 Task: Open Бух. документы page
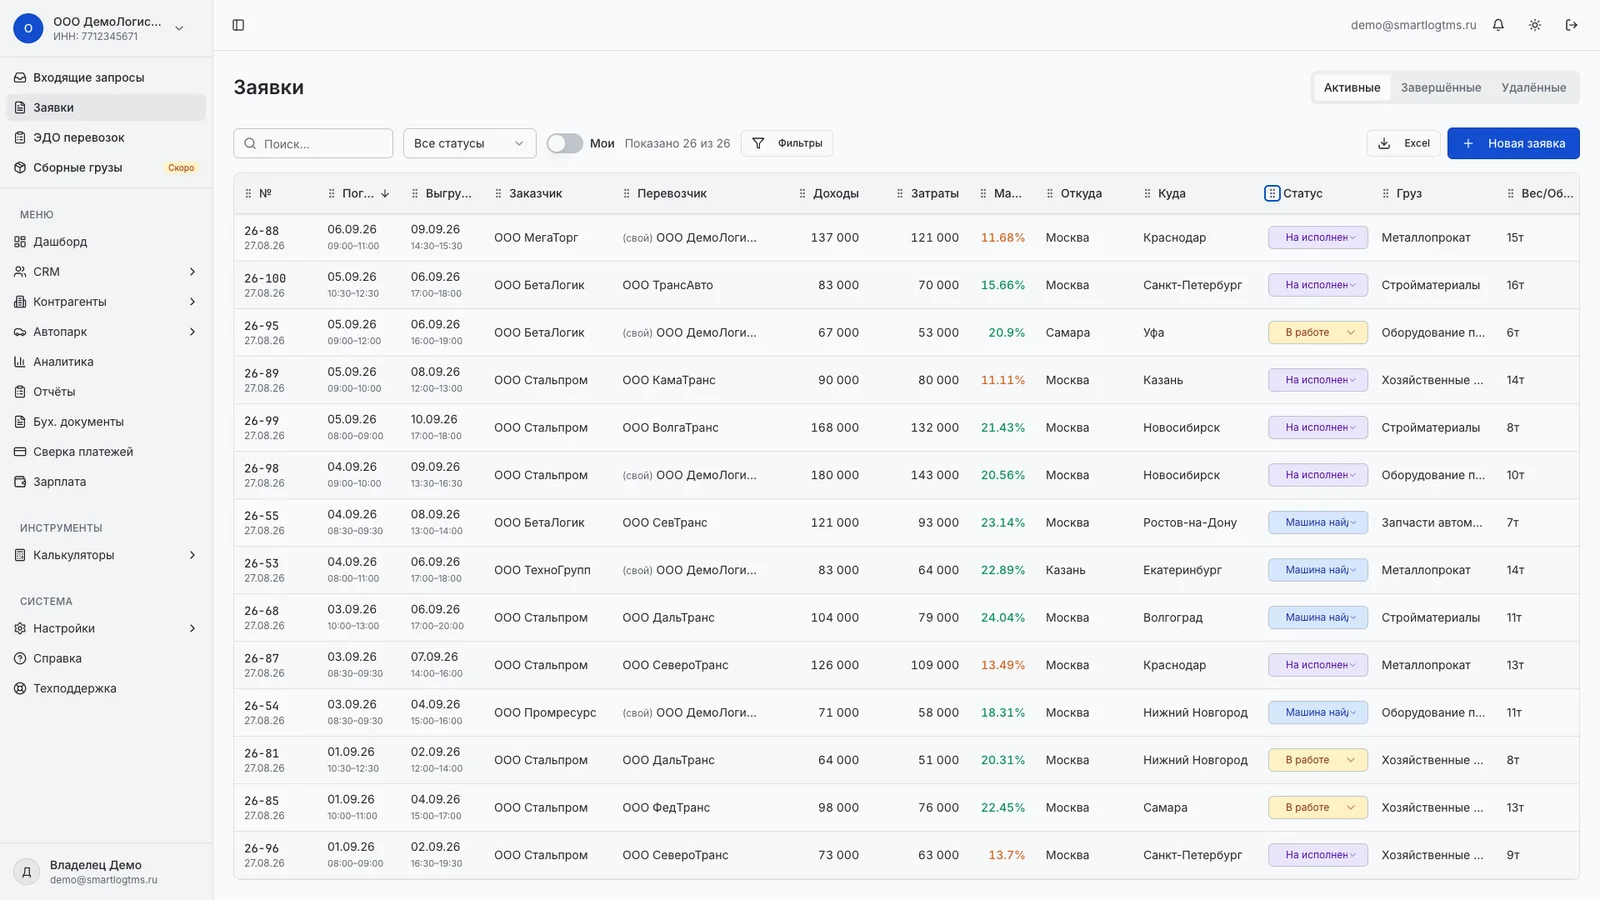tap(106, 421)
